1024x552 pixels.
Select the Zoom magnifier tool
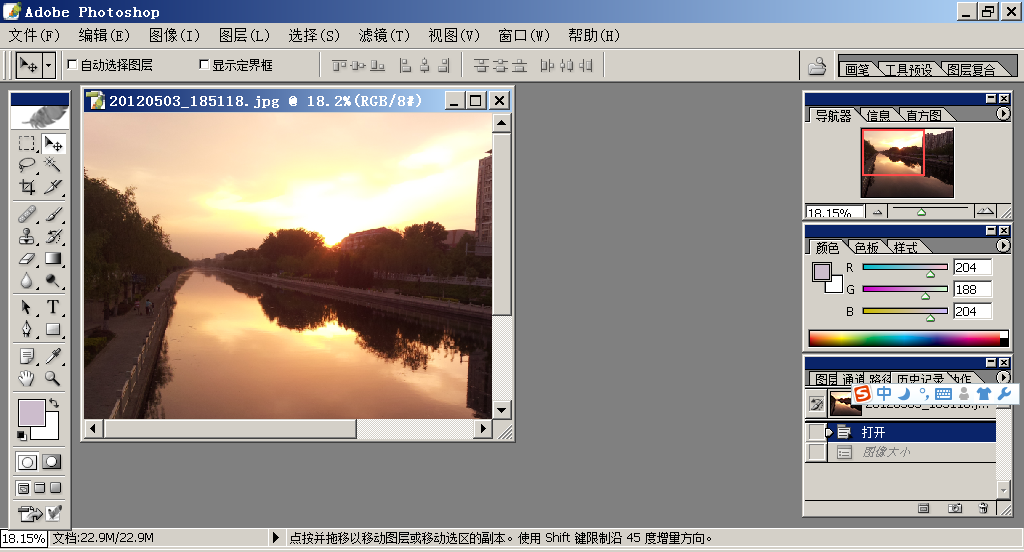(53, 379)
